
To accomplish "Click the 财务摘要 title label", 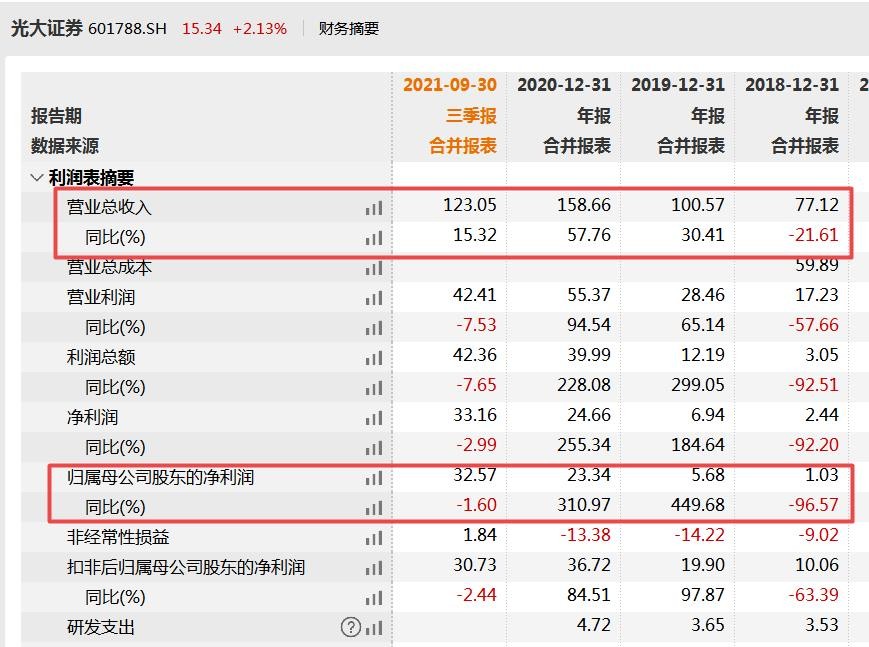I will click(x=349, y=29).
